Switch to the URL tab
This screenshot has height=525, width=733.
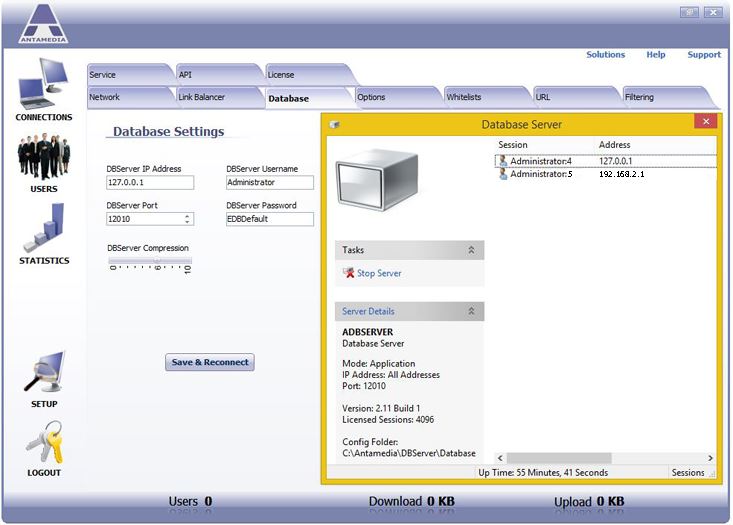coord(575,97)
